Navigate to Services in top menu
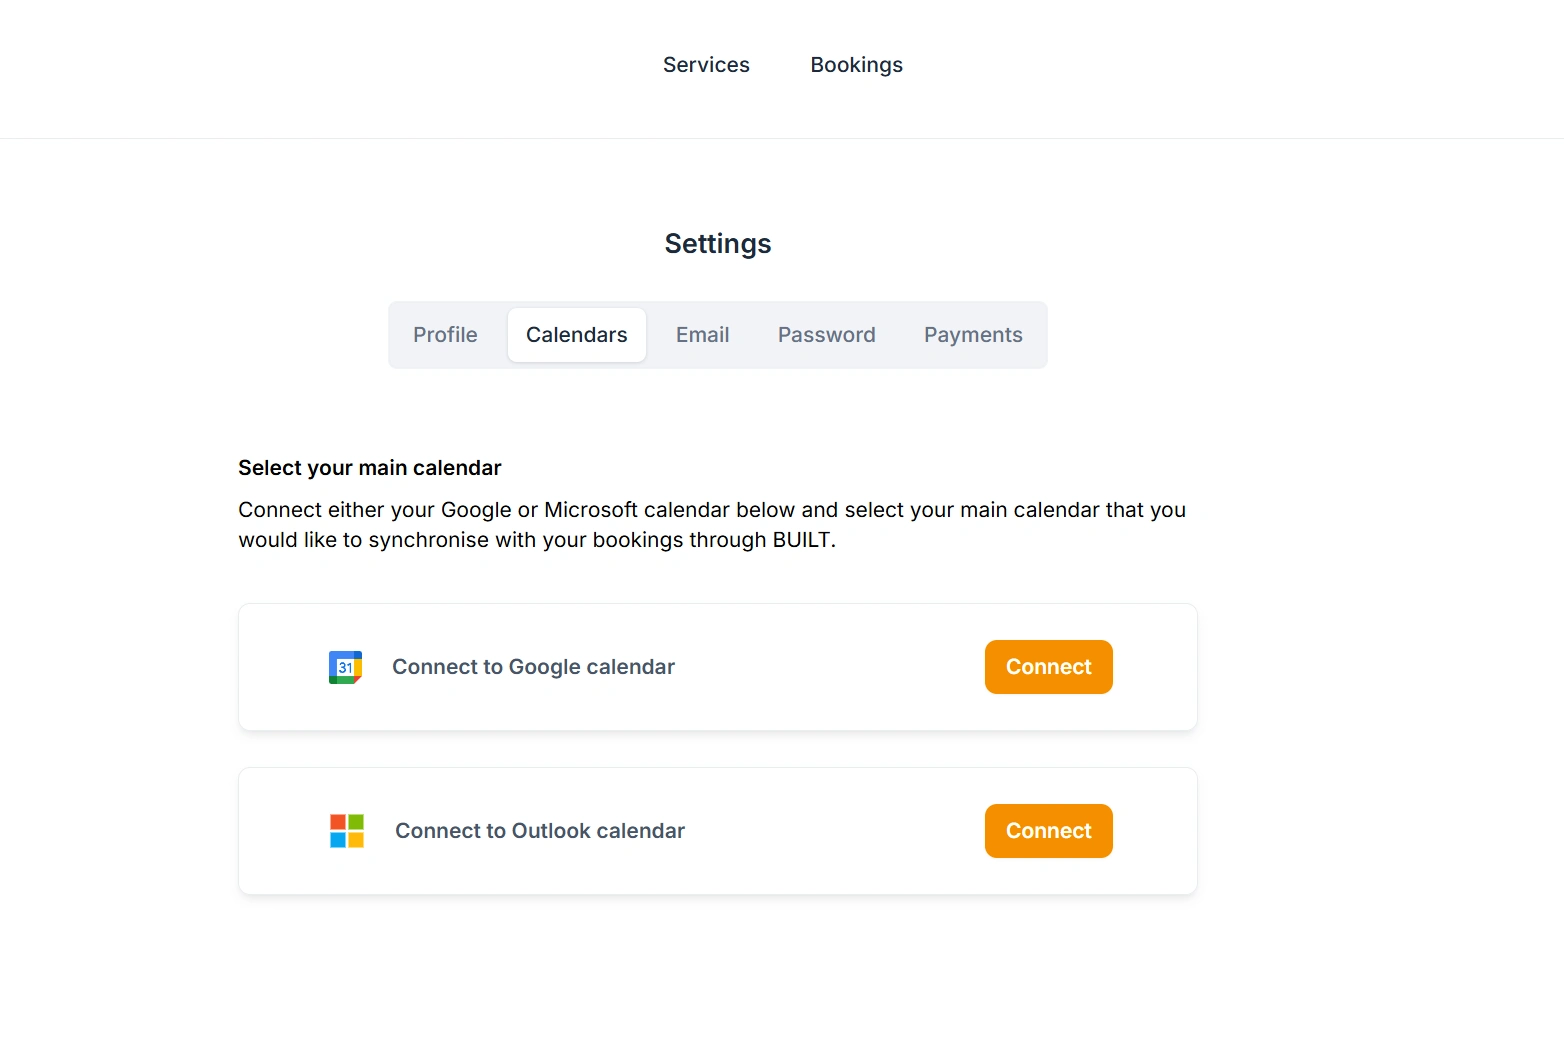The height and width of the screenshot is (1062, 1564). pos(706,65)
